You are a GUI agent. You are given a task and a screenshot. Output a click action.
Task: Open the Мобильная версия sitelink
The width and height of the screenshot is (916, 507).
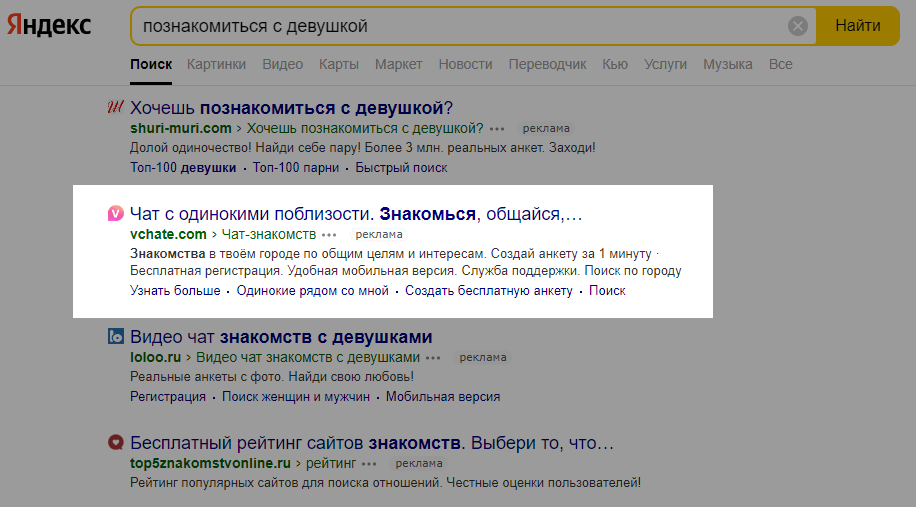(443, 397)
